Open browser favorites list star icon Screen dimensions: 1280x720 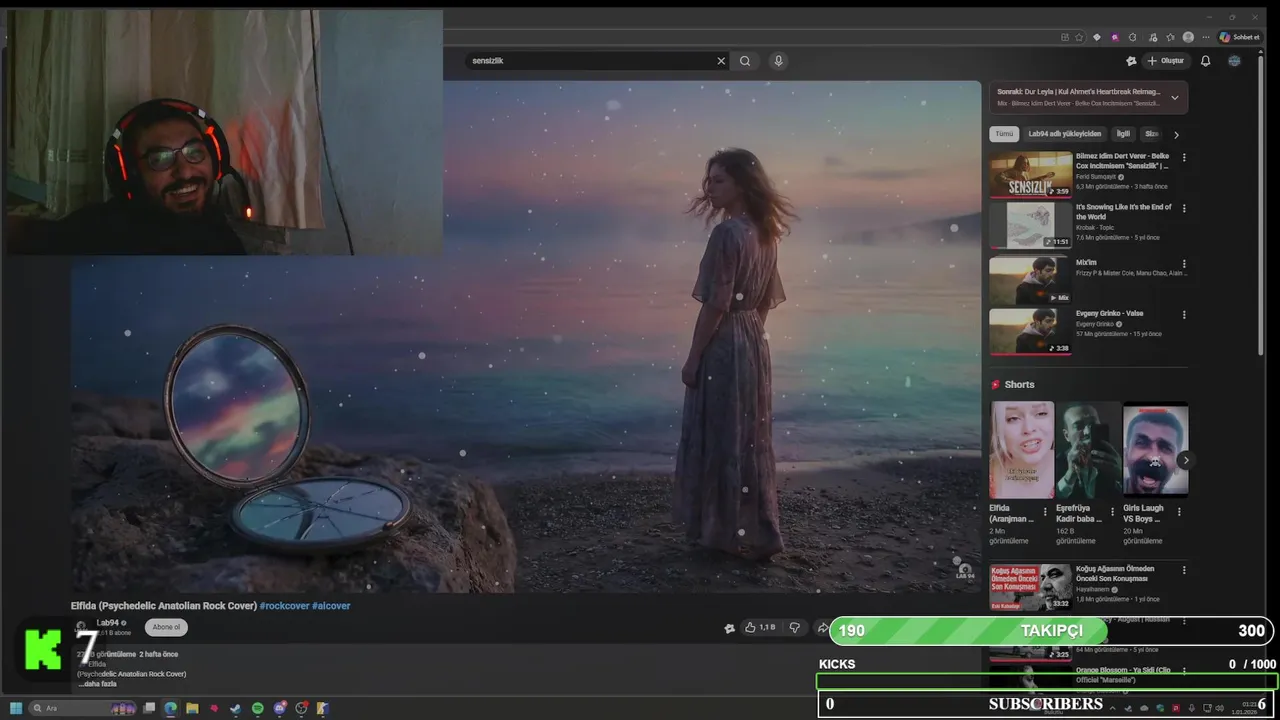point(1170,37)
